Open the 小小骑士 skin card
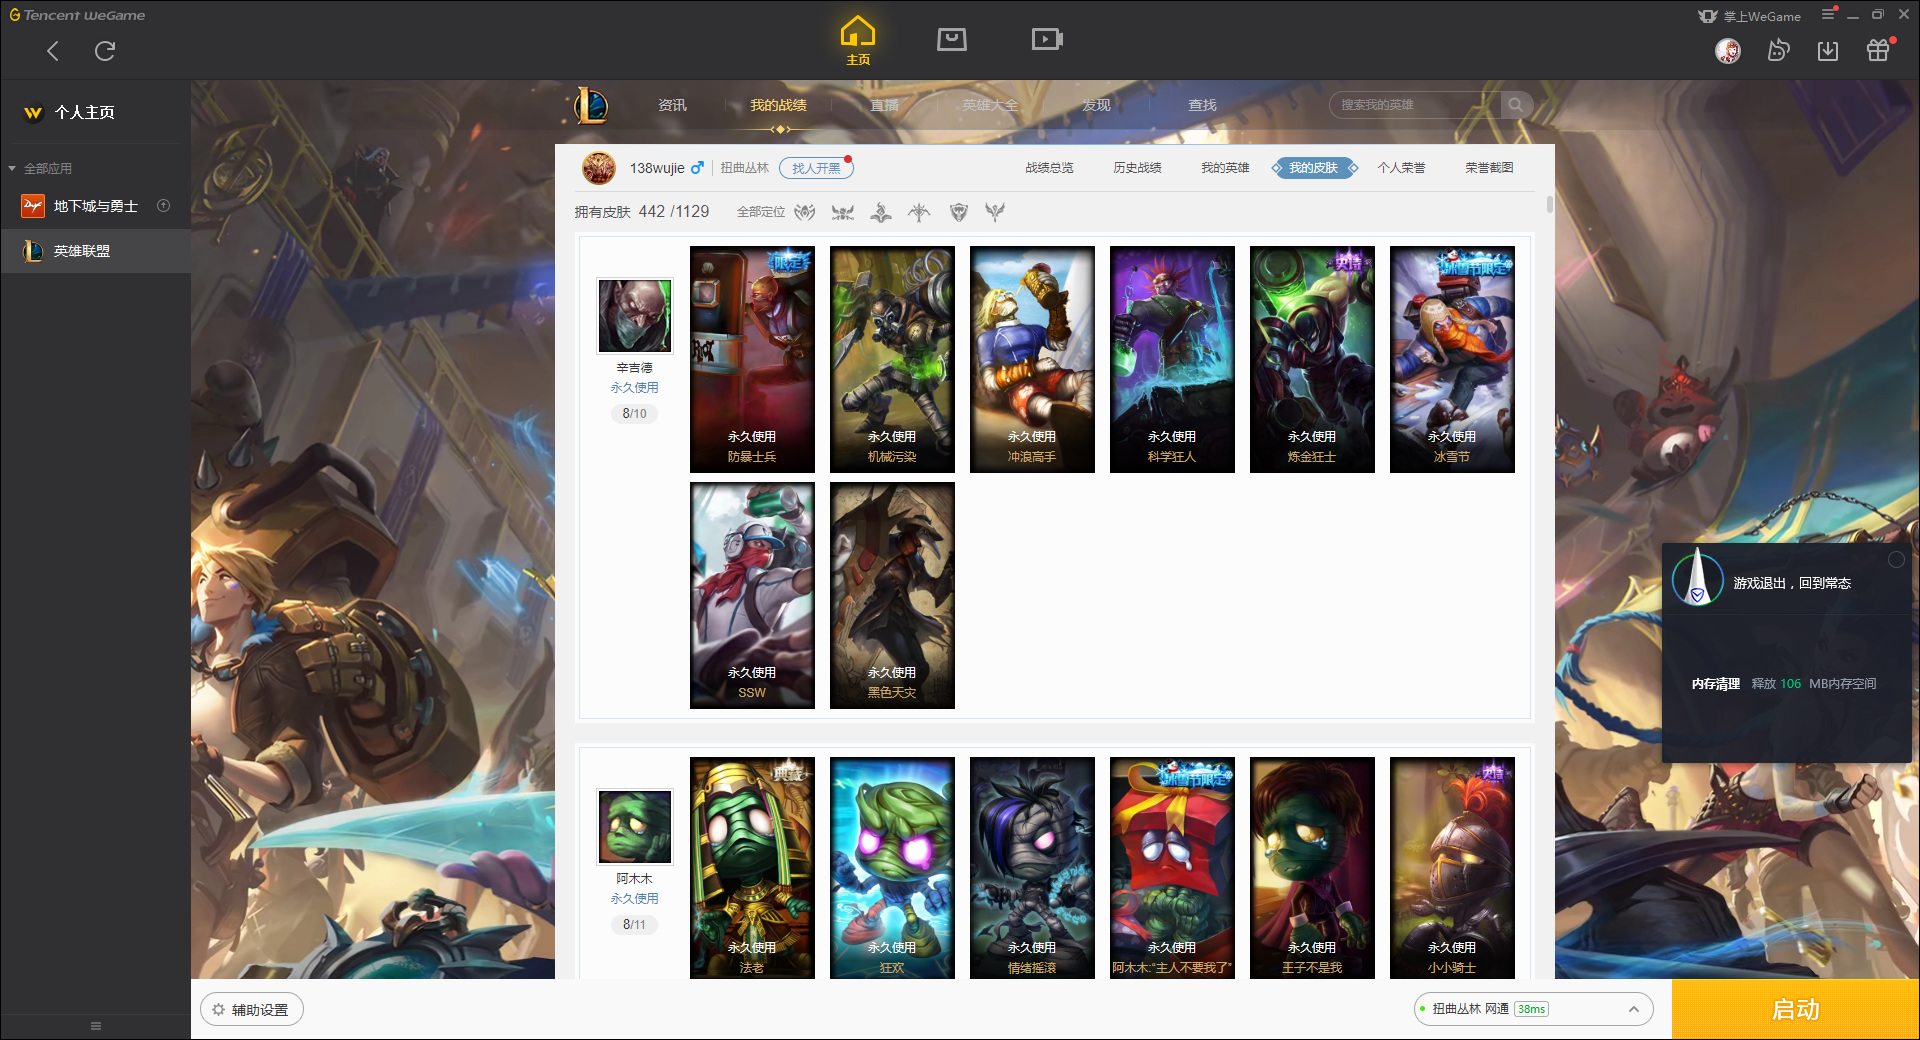 tap(1452, 867)
